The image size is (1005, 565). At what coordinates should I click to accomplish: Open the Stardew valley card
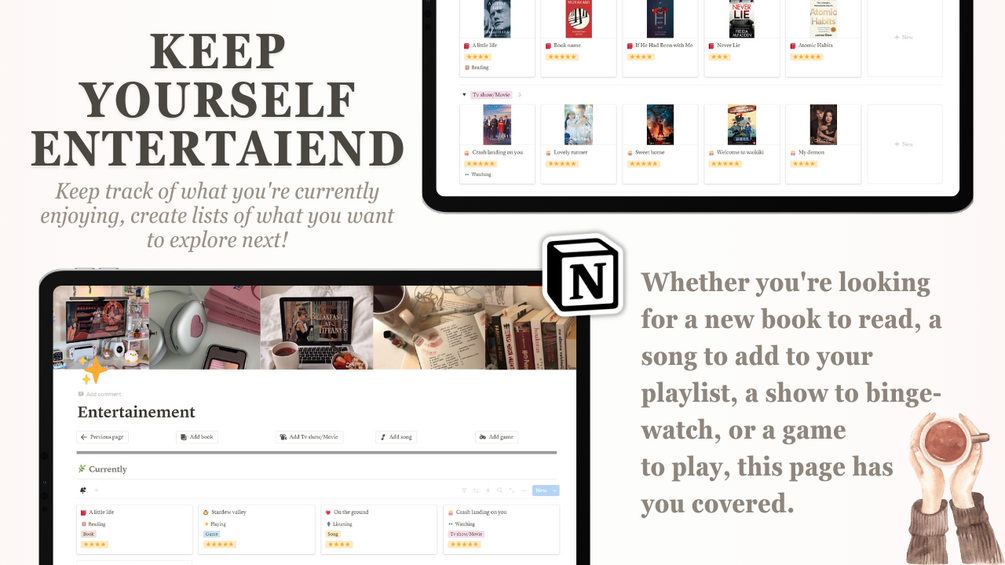pos(256,529)
